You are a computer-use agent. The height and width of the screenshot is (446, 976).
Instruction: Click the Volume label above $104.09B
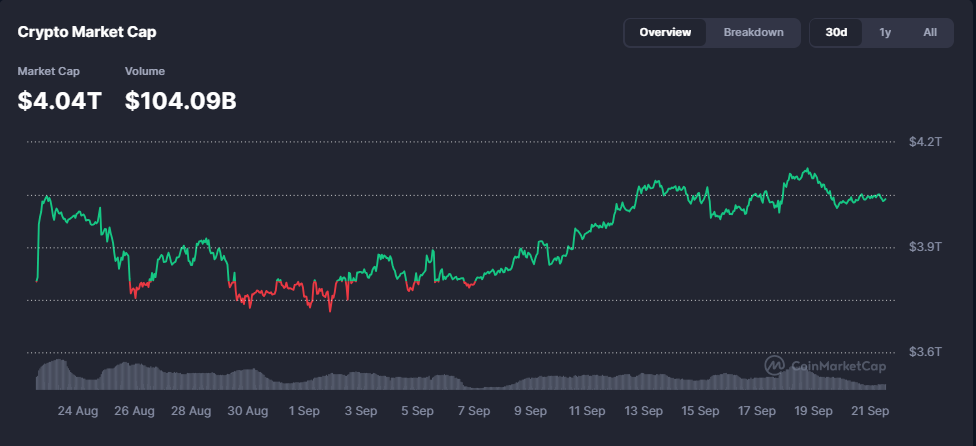(145, 71)
